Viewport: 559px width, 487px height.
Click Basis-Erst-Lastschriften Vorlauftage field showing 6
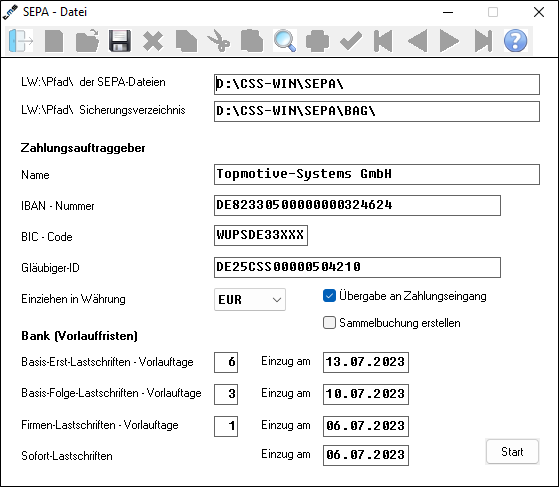click(226, 362)
